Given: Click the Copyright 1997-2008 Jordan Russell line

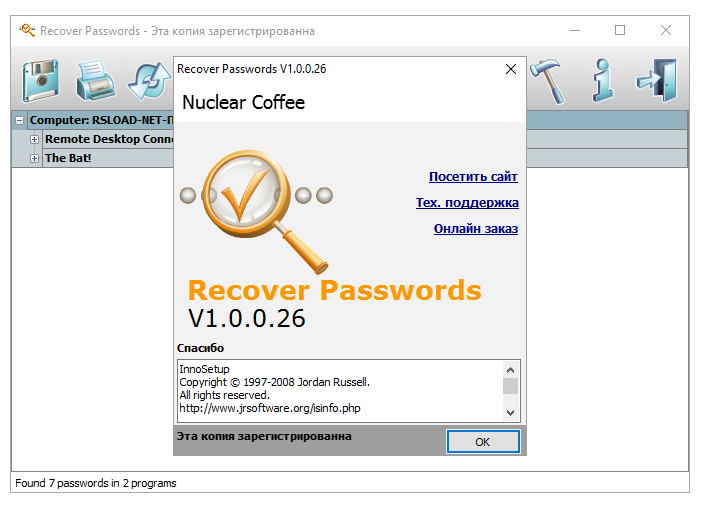Looking at the screenshot, I should click(275, 382).
